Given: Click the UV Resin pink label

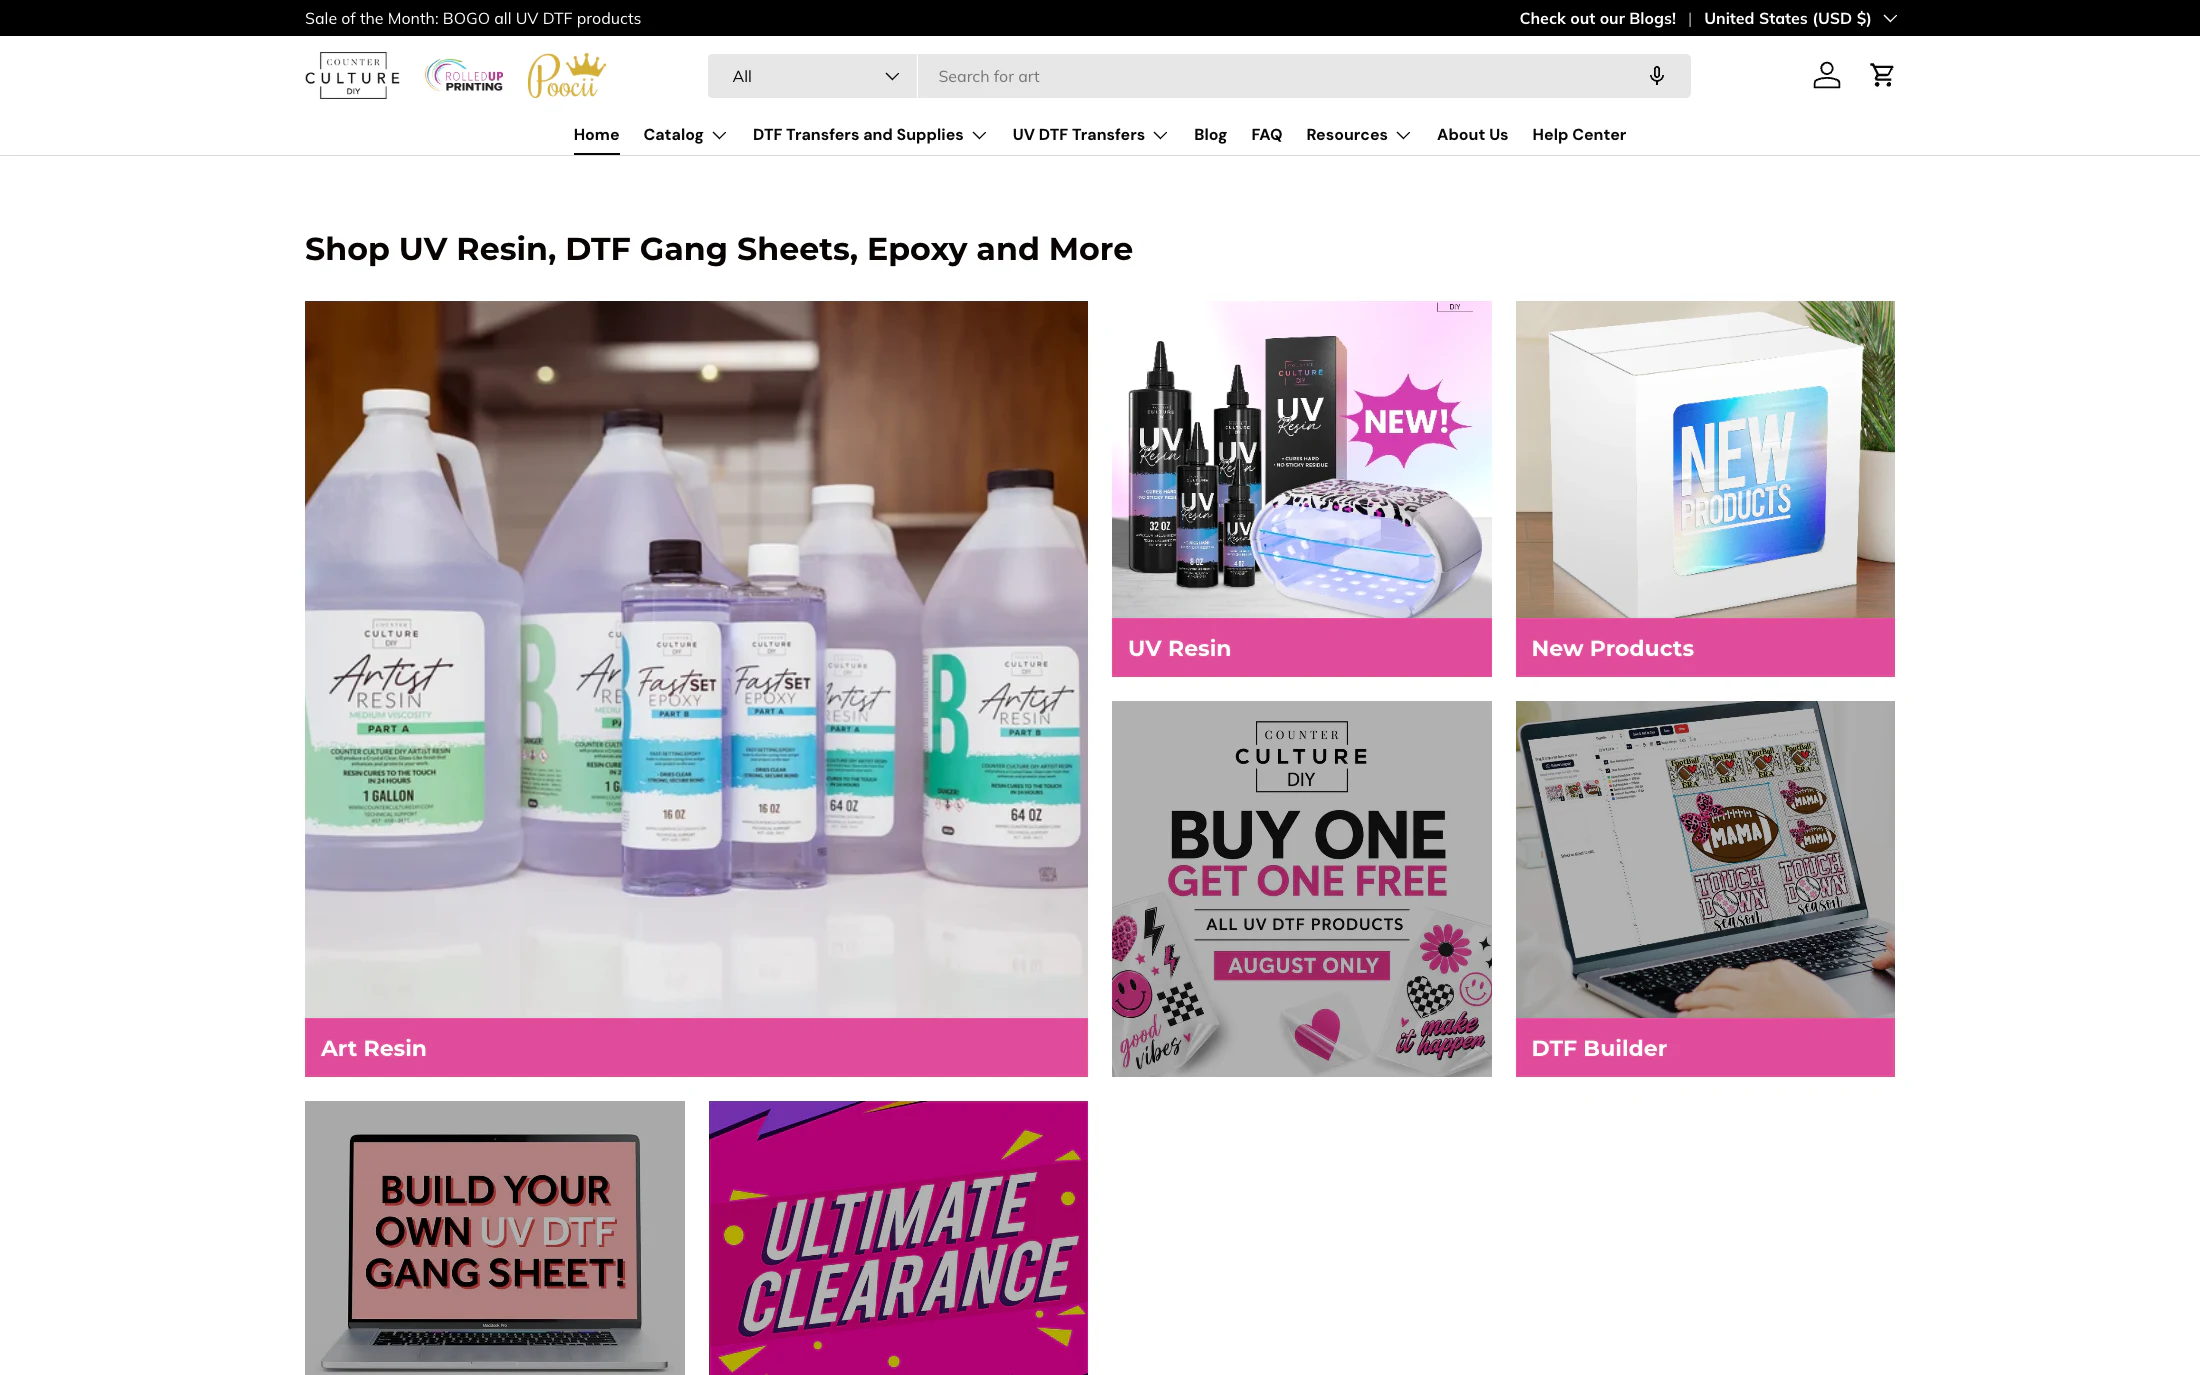Looking at the screenshot, I should click(x=1301, y=647).
